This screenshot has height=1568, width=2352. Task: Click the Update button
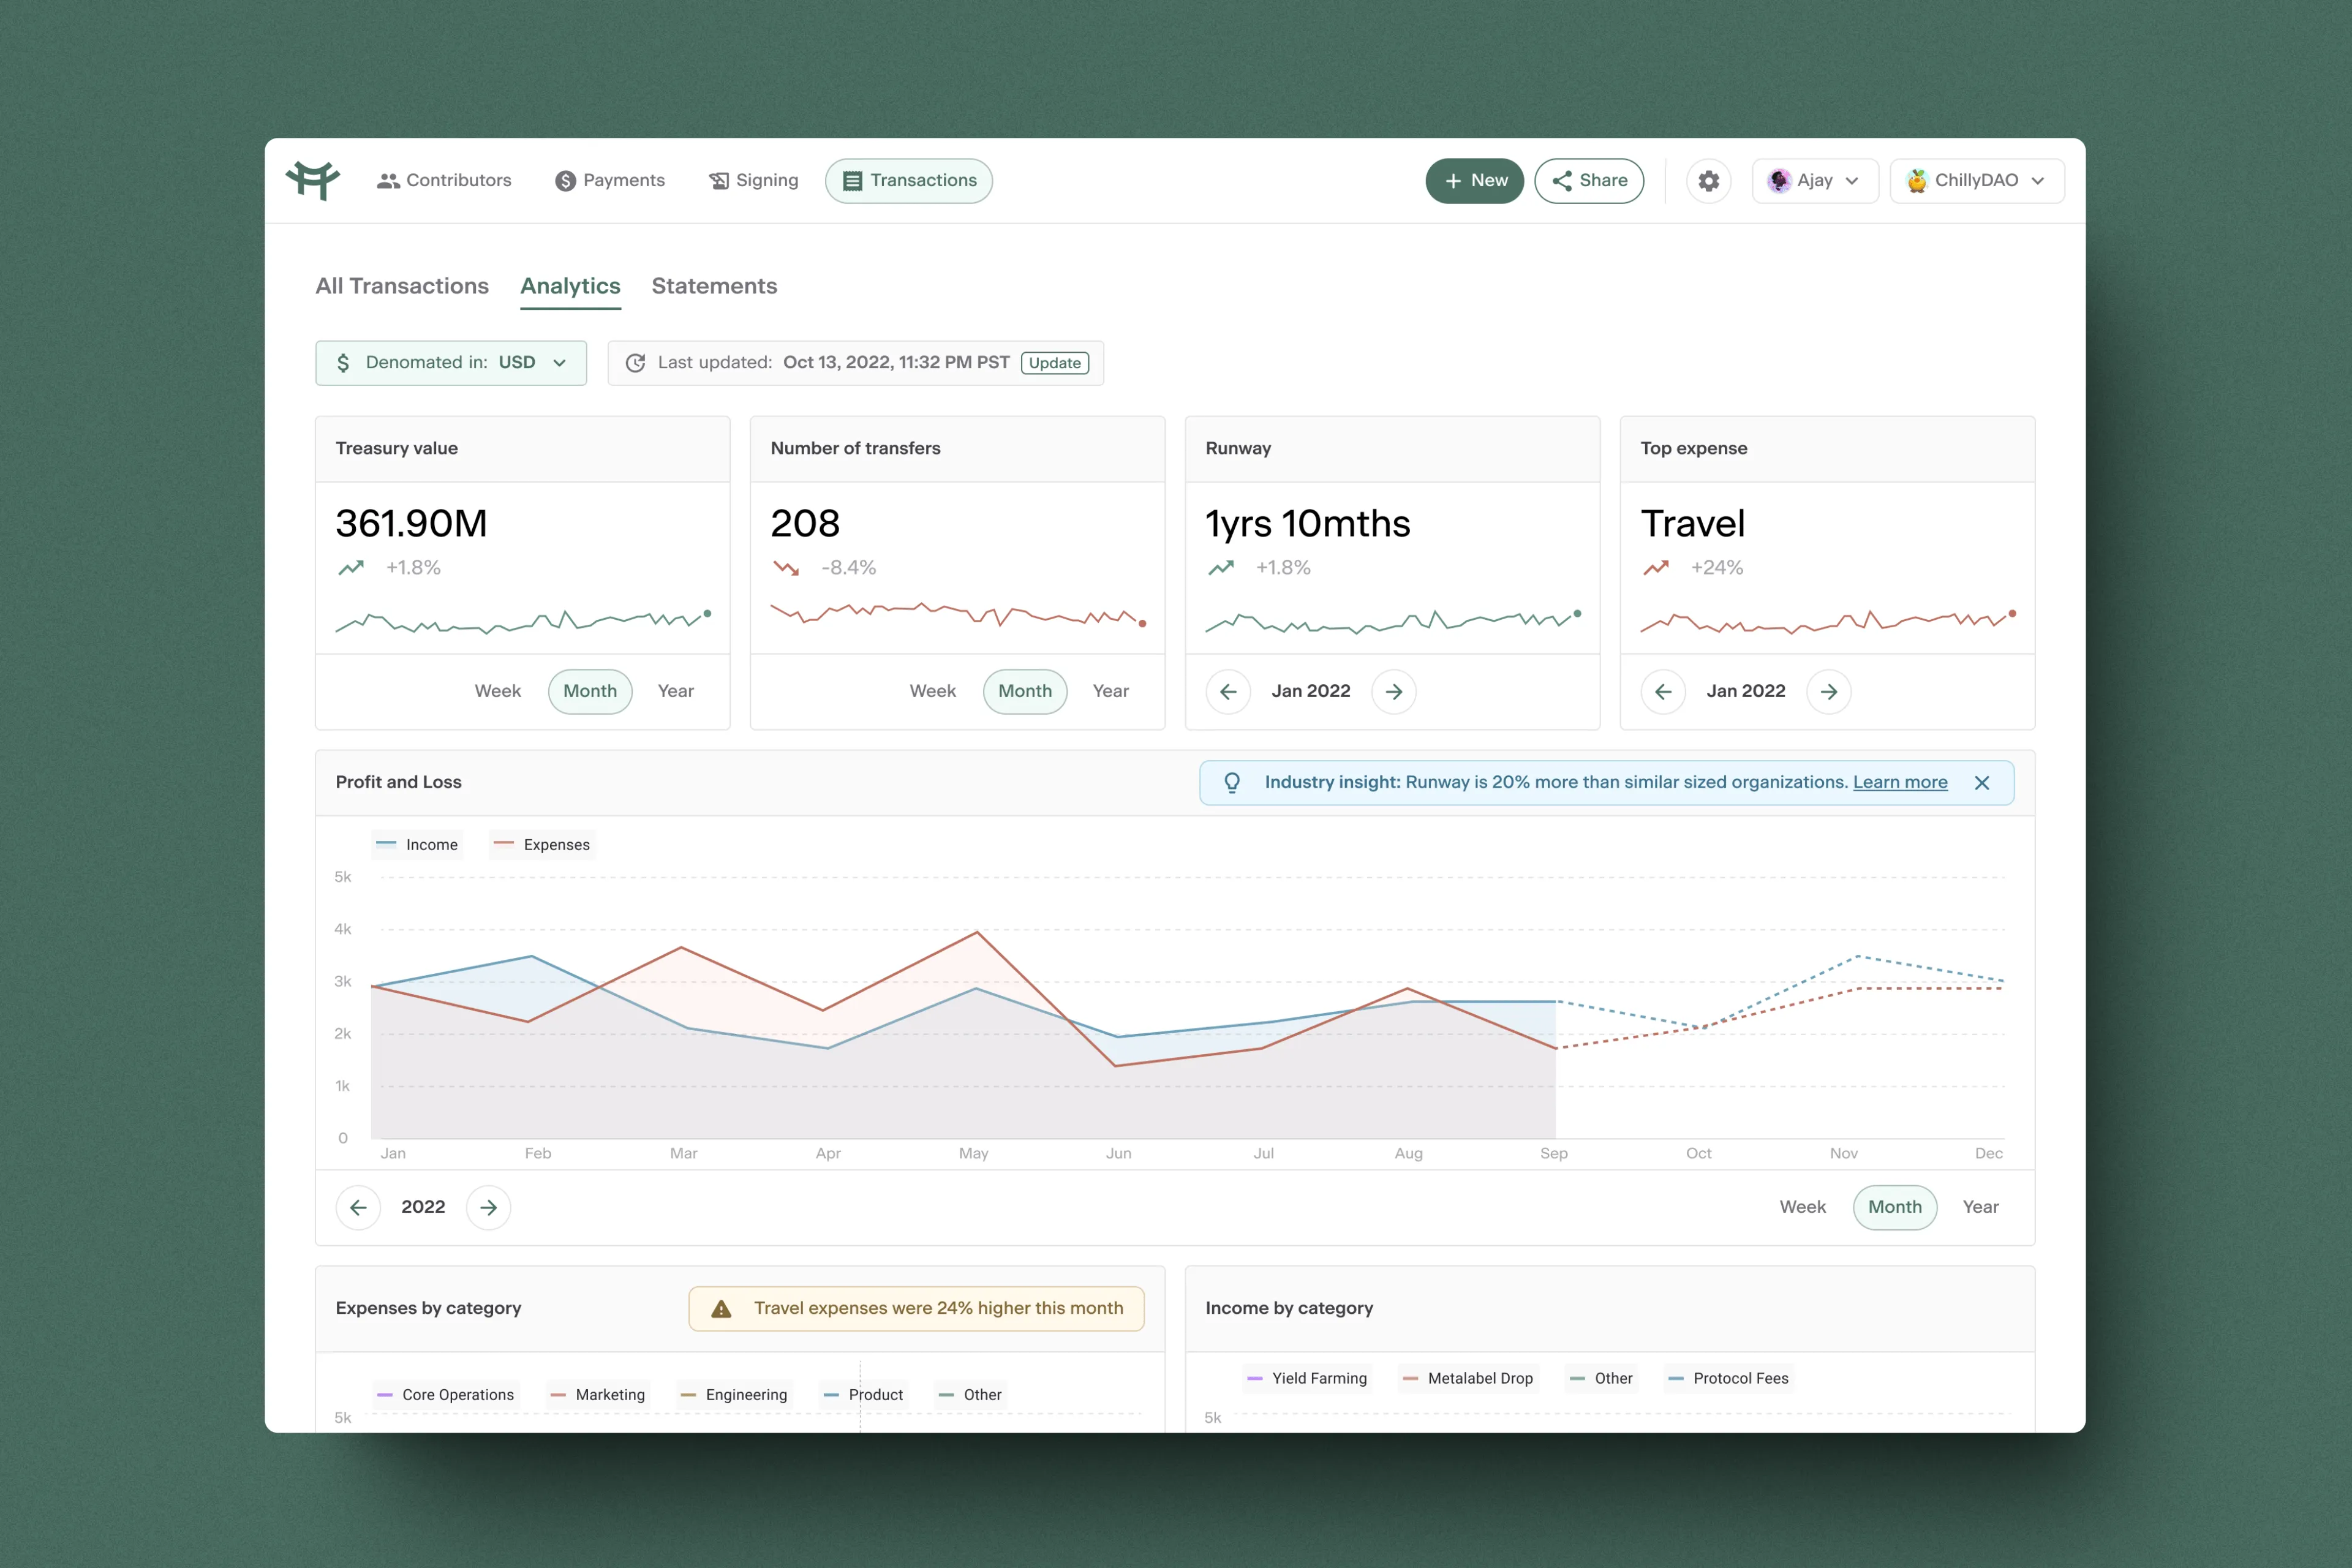1055,363
